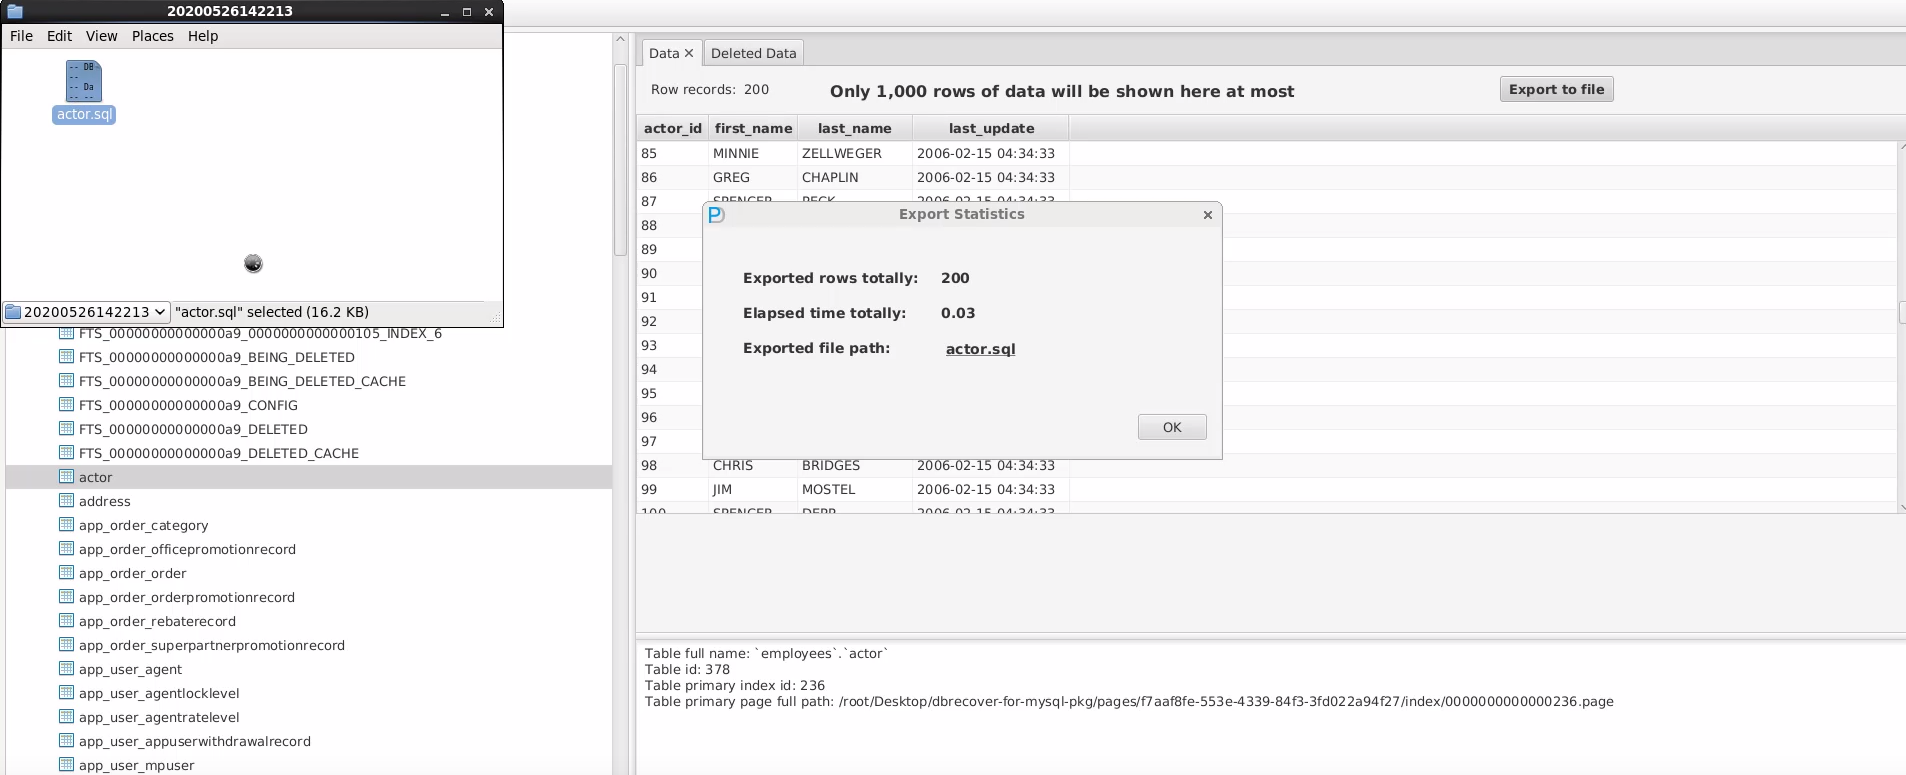Click the table icon beside address
This screenshot has width=1906, height=775.
tap(67, 501)
